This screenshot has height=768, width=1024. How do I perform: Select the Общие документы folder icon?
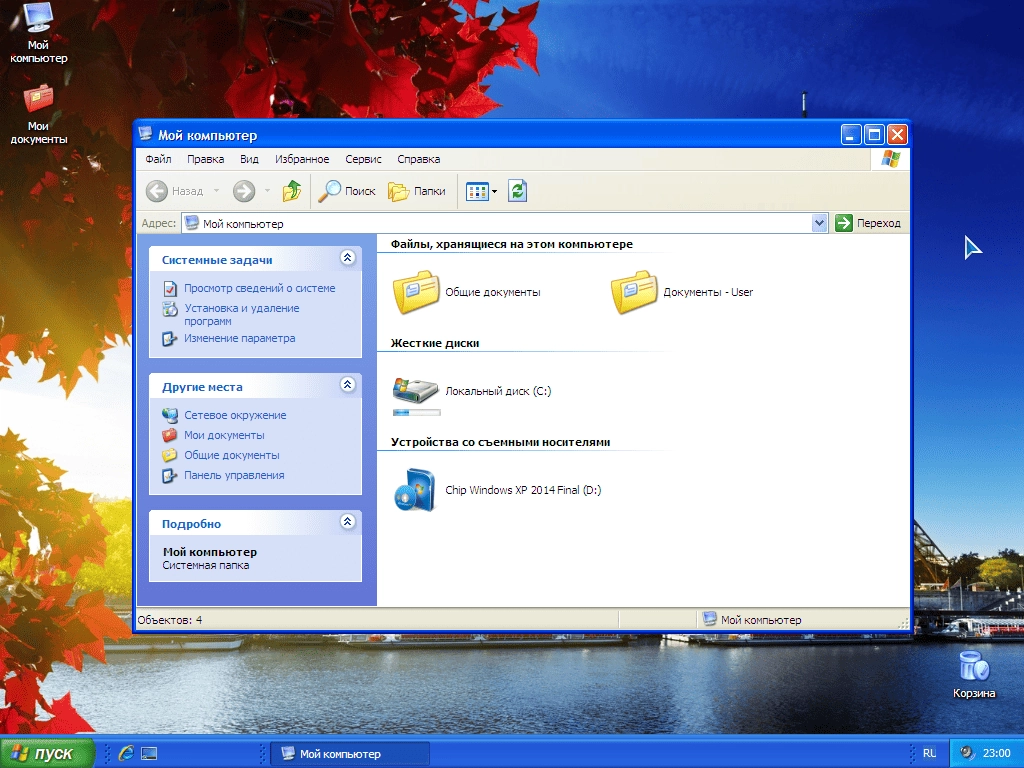[416, 292]
